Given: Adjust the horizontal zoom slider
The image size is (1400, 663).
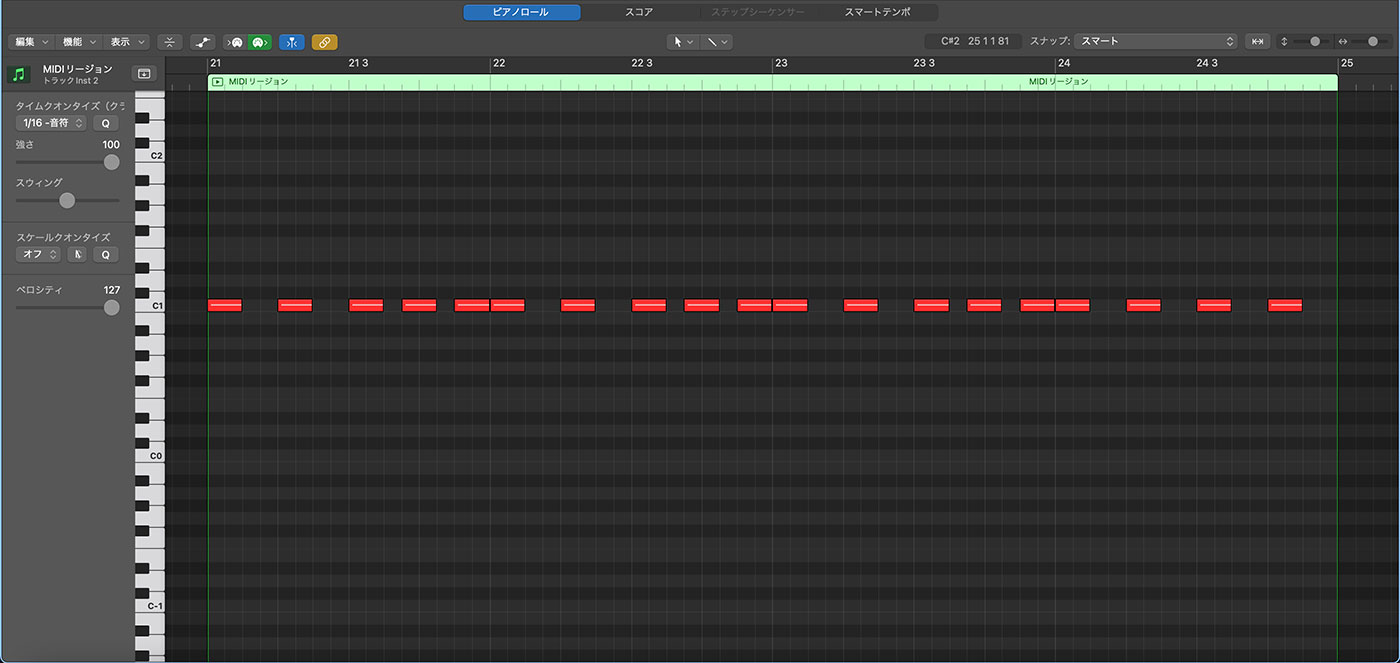Looking at the screenshot, I should pyautogui.click(x=1372, y=41).
